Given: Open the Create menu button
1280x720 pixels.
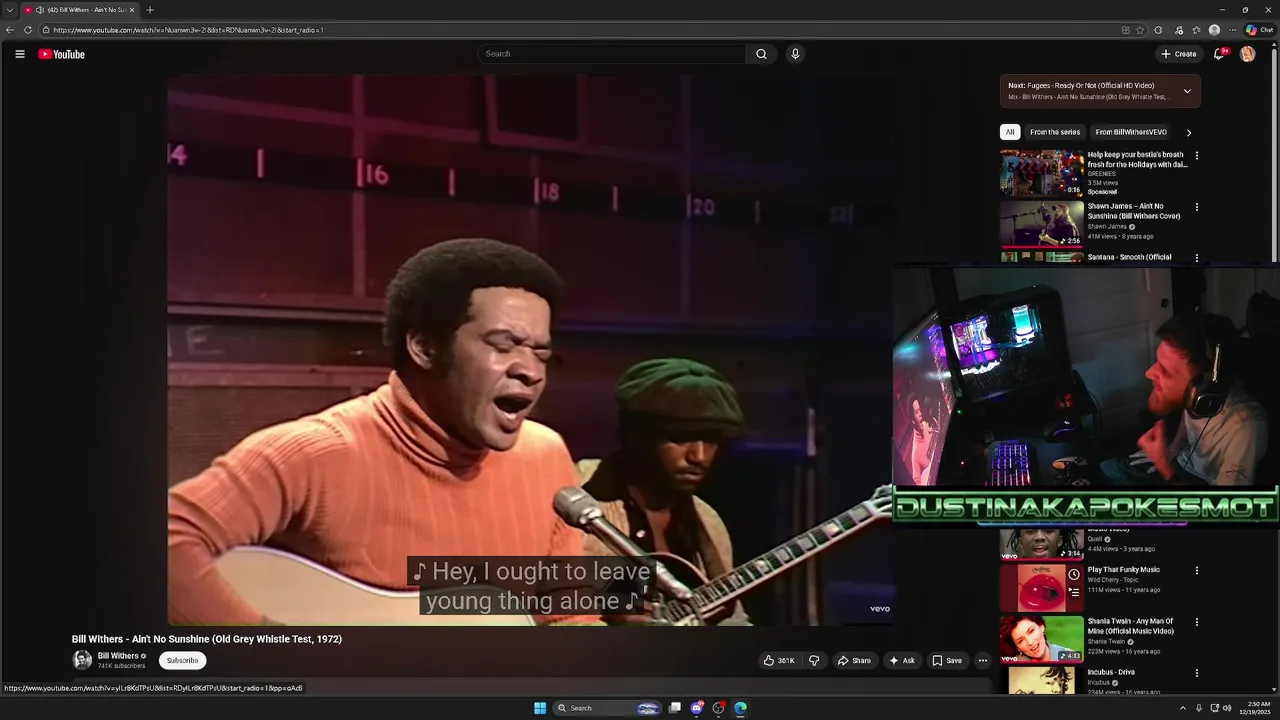Looking at the screenshot, I should (x=1179, y=54).
